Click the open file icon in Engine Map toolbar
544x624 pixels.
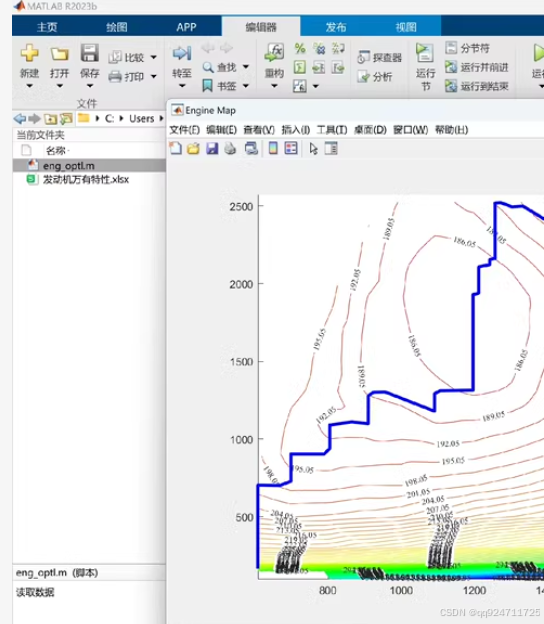[193, 148]
